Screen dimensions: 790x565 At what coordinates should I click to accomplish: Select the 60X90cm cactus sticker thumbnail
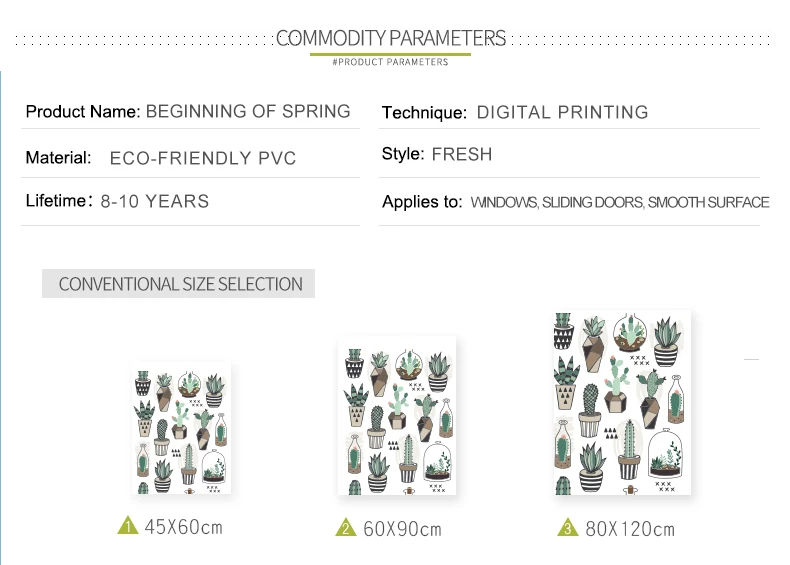(397, 415)
